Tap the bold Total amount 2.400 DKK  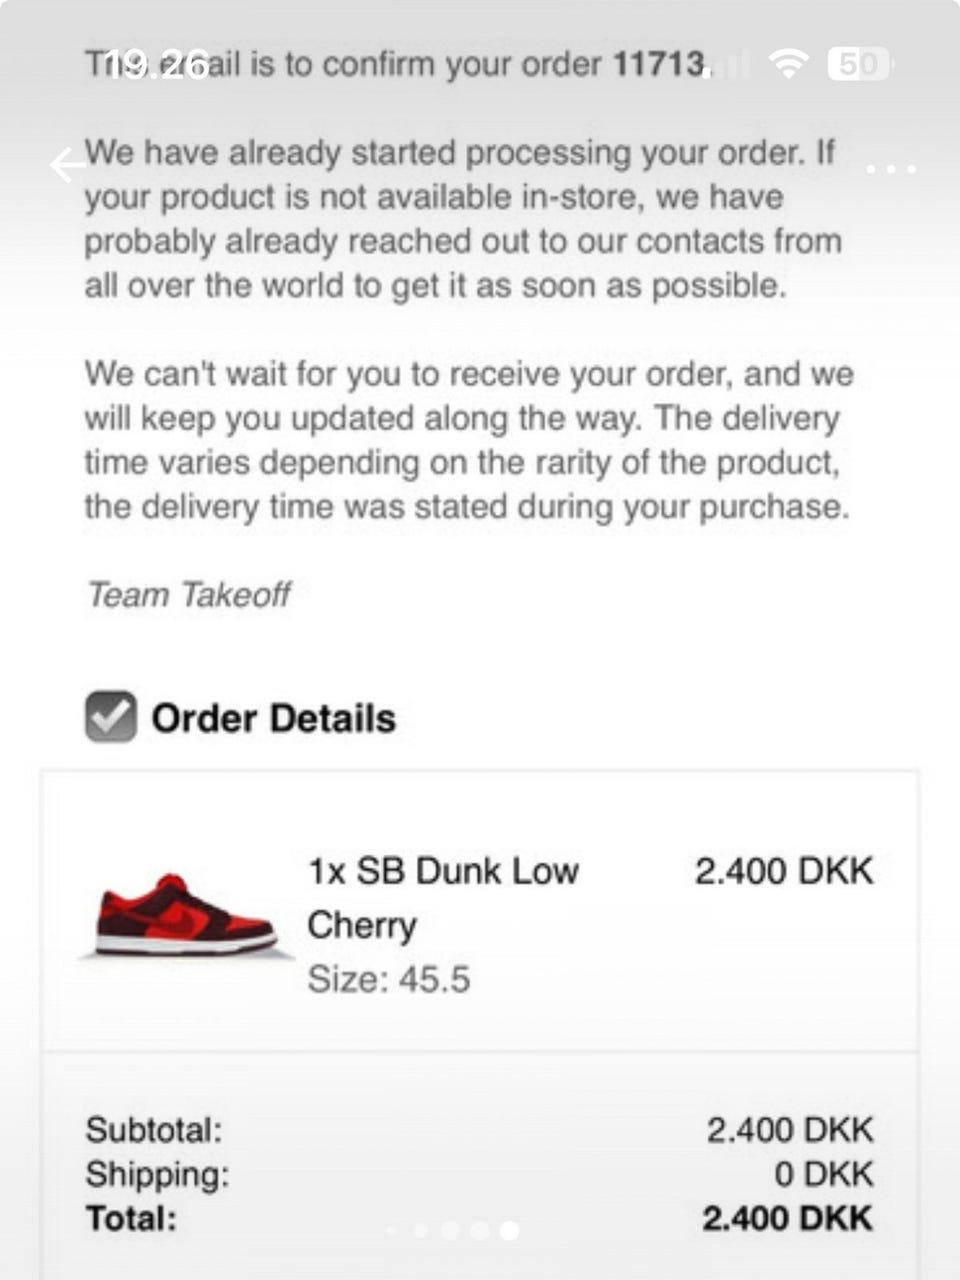[787, 1218]
